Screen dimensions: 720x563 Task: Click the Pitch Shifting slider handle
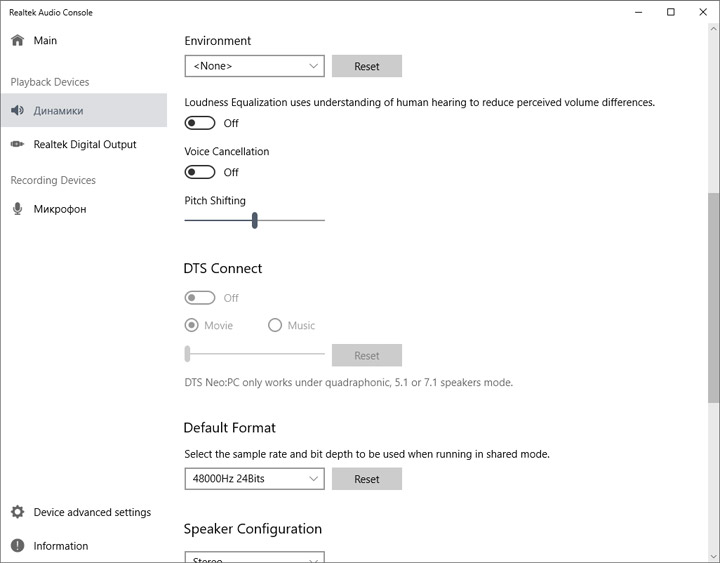coord(255,220)
